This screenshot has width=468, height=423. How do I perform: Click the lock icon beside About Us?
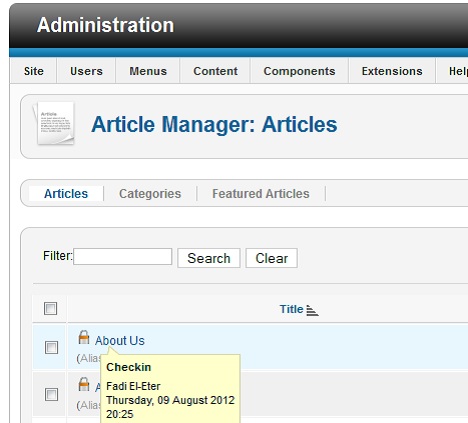coord(84,337)
